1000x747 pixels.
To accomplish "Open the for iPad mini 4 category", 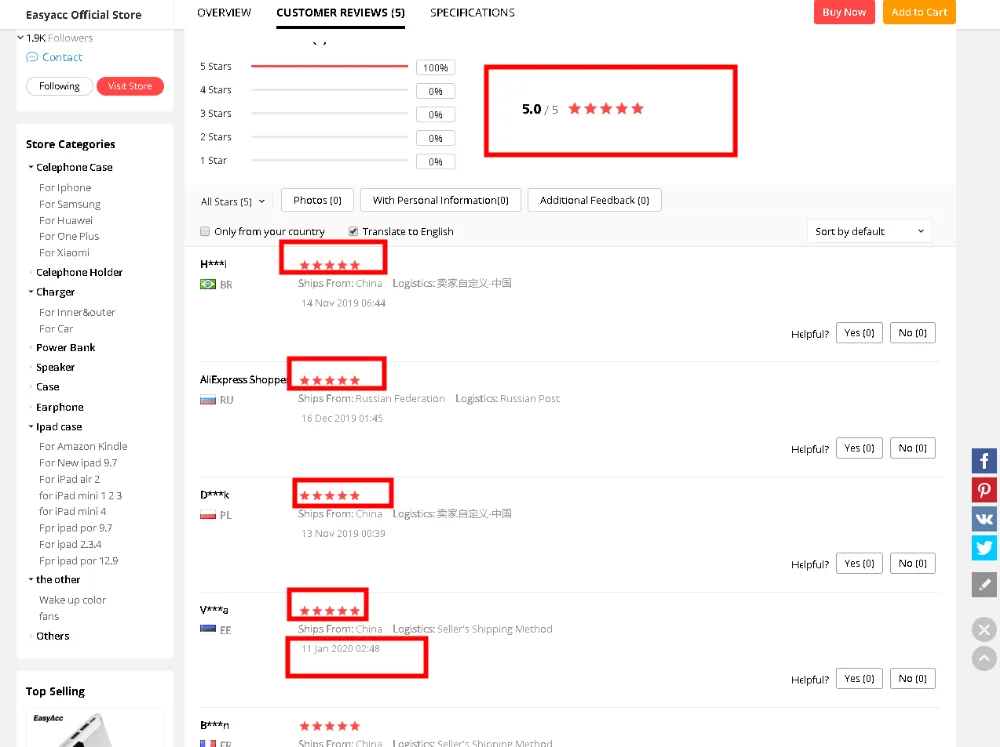I will coord(73,512).
